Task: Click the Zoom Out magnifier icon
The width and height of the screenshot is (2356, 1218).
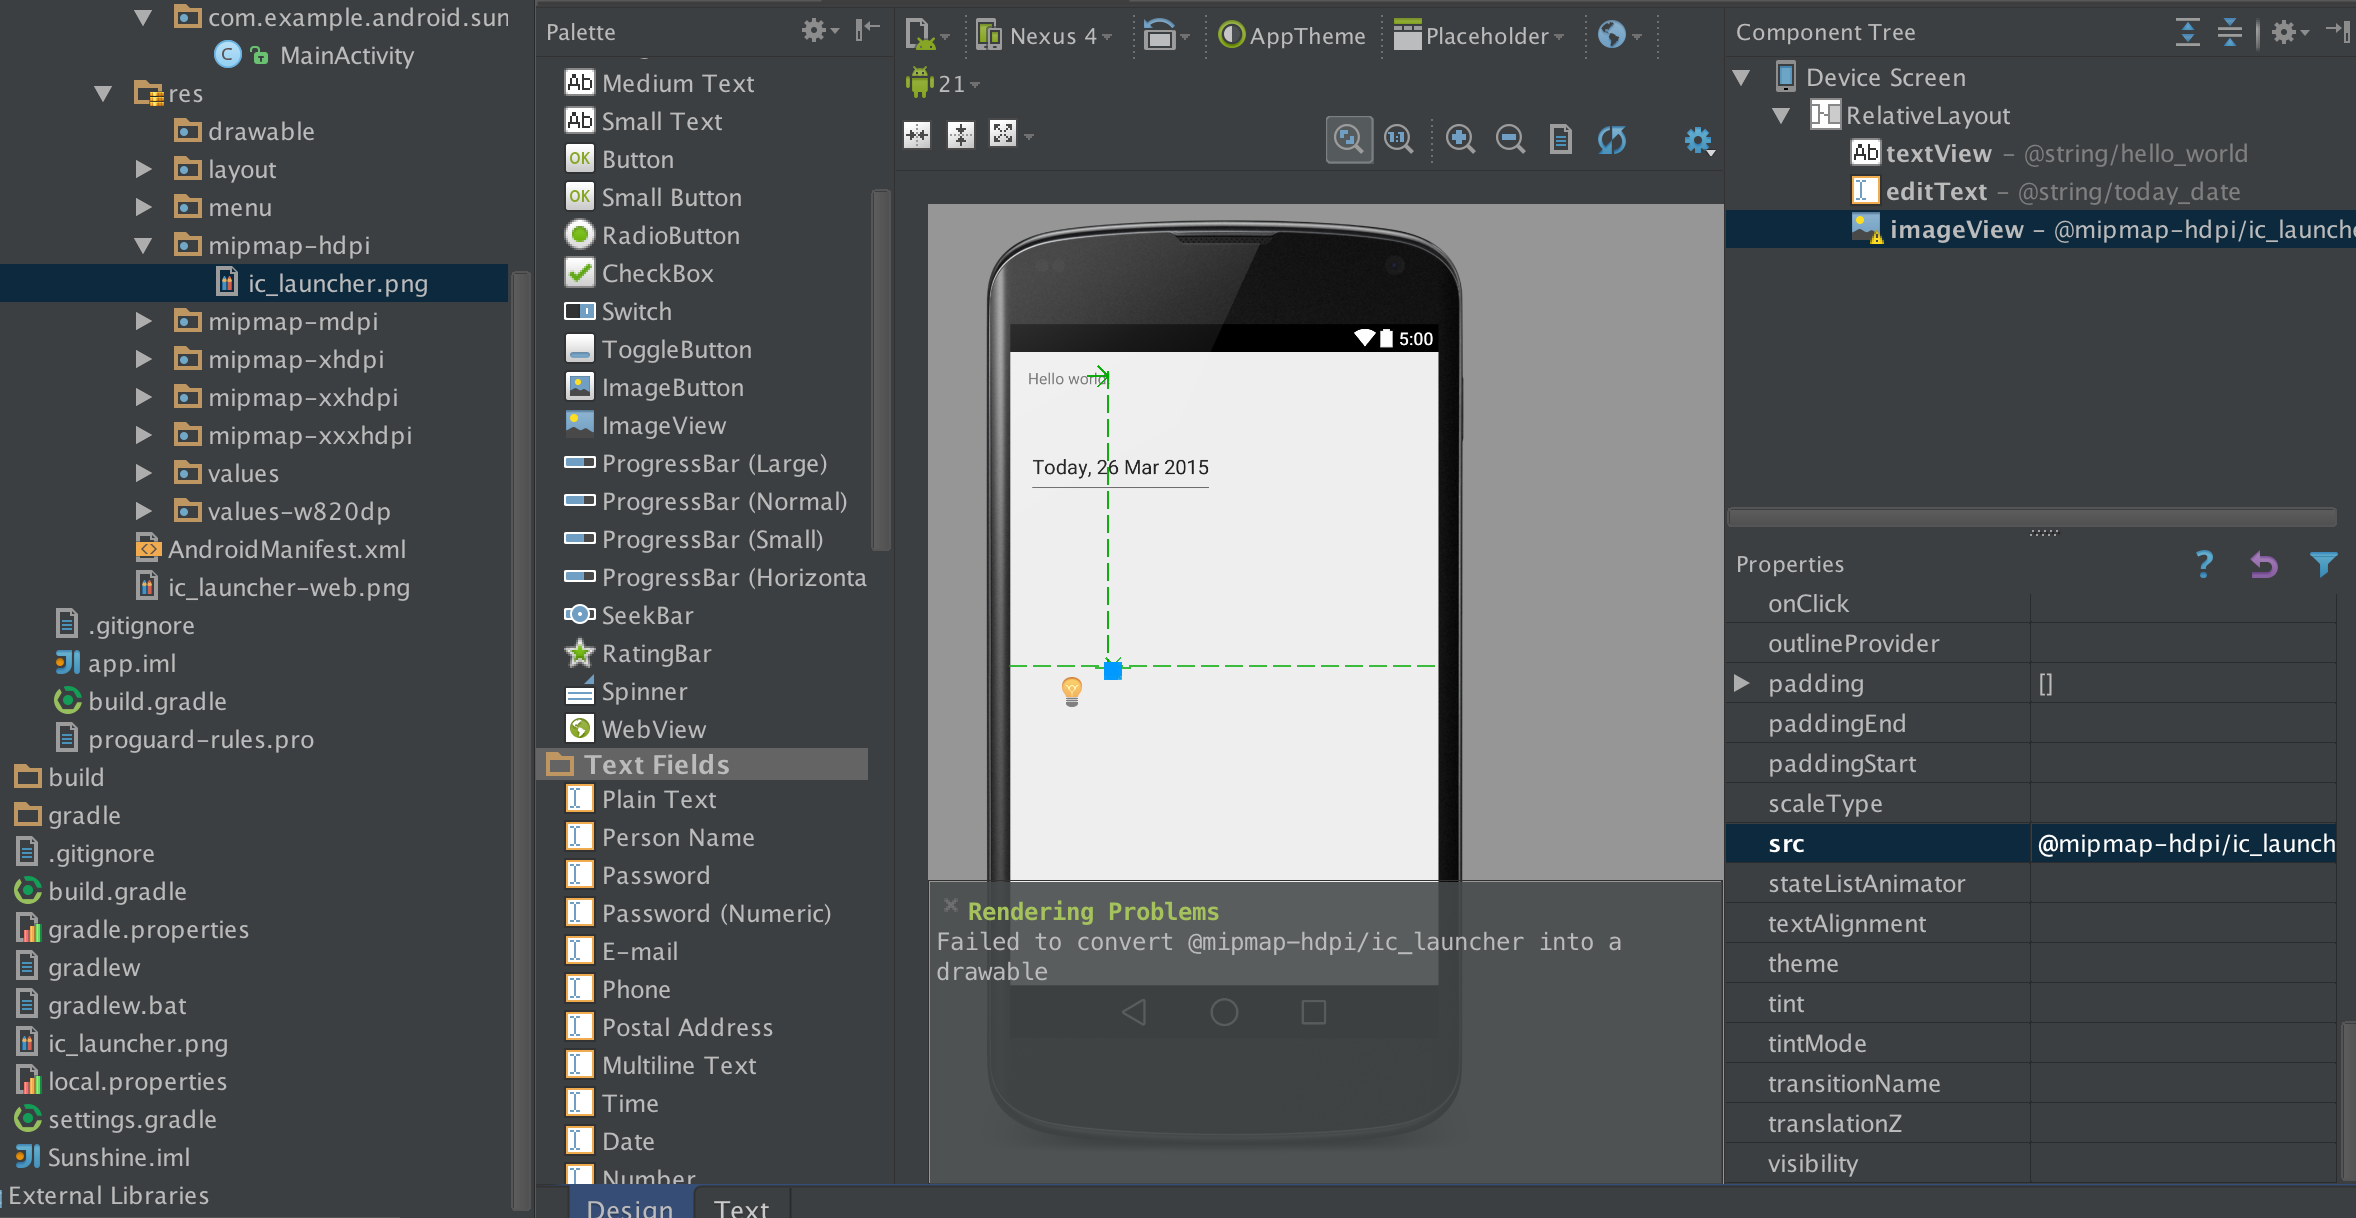Action: [1510, 139]
